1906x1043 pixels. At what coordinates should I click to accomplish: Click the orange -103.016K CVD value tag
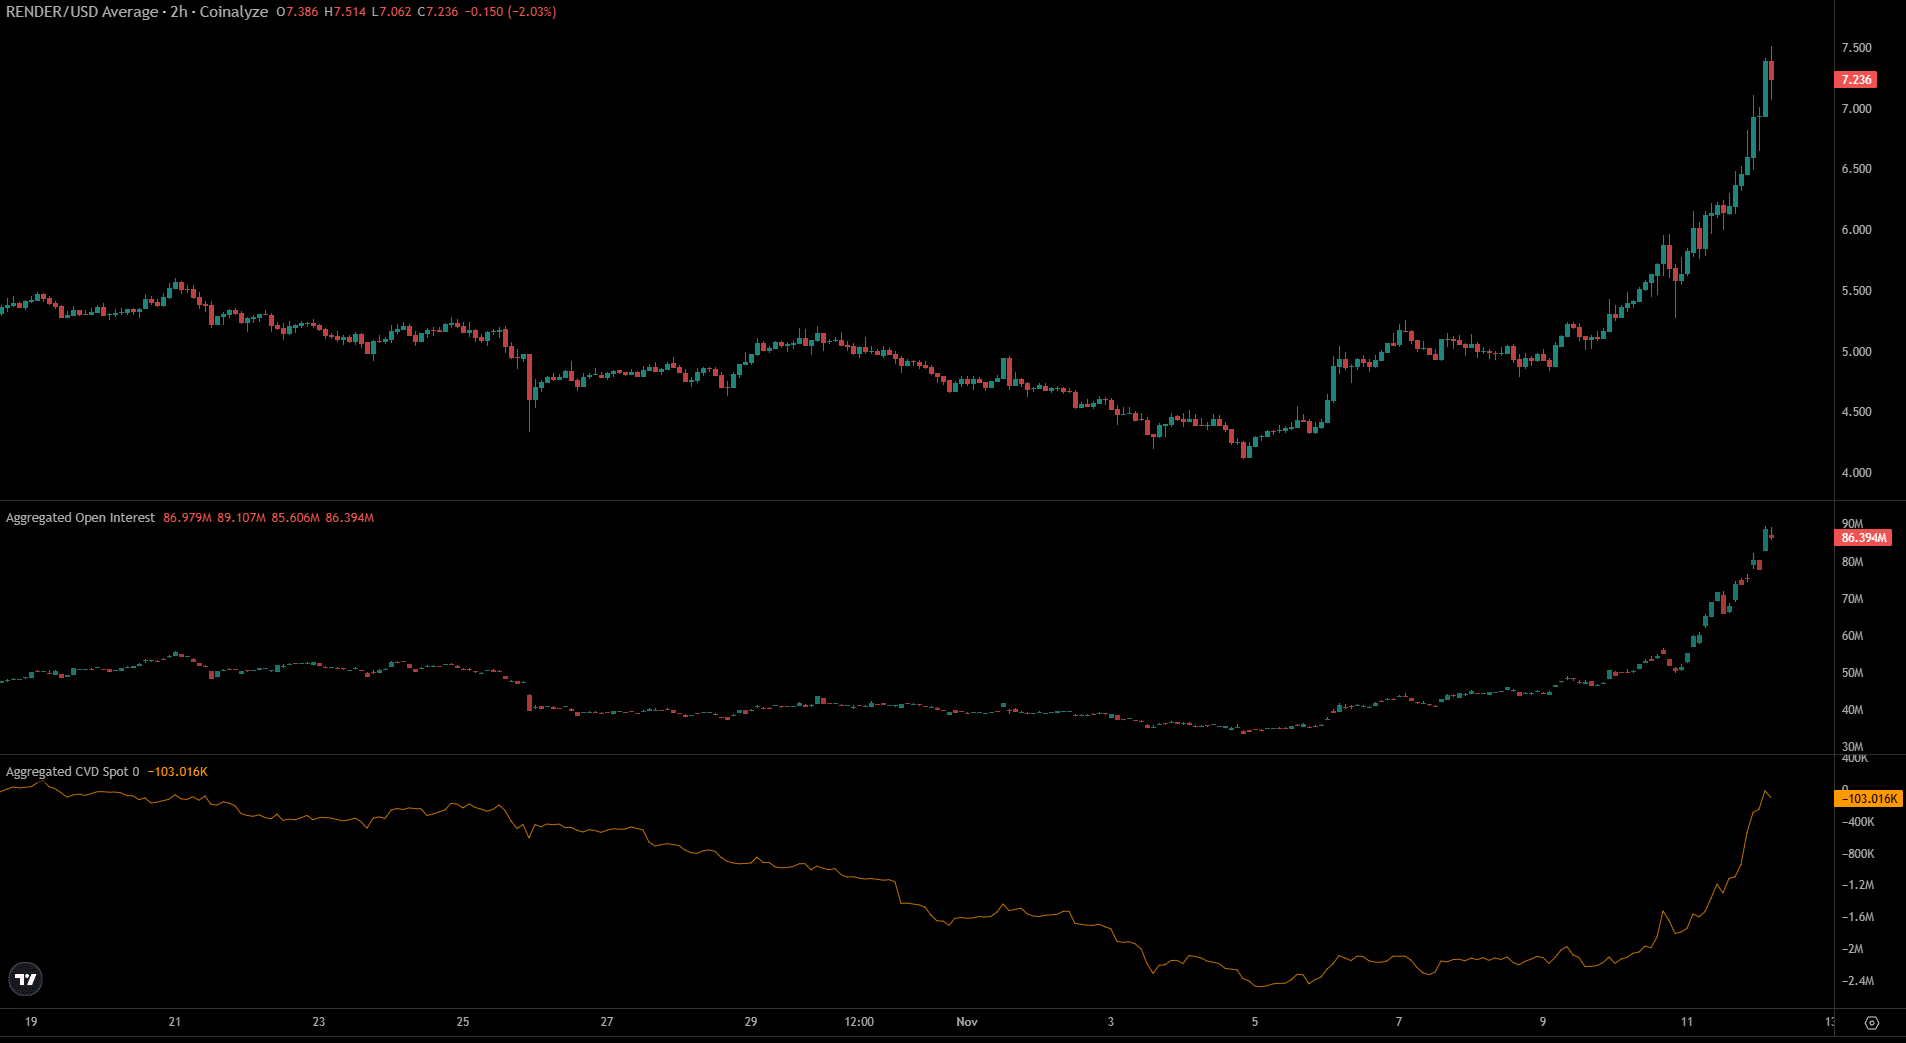(x=1868, y=799)
